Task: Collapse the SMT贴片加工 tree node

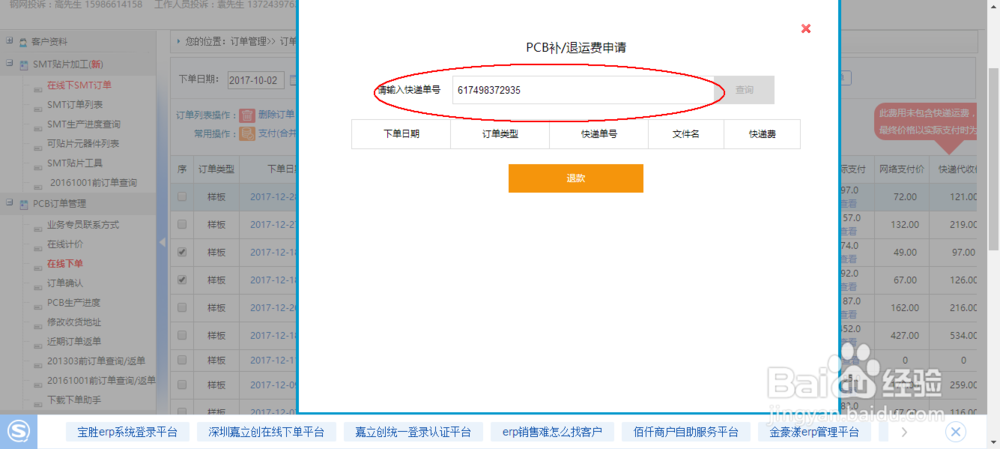Action: pyautogui.click(x=9, y=64)
